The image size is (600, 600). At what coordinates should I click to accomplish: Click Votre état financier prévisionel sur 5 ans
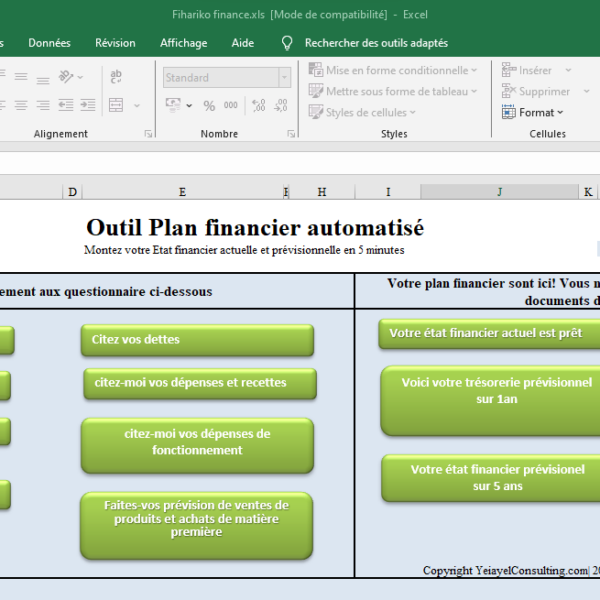pos(491,478)
